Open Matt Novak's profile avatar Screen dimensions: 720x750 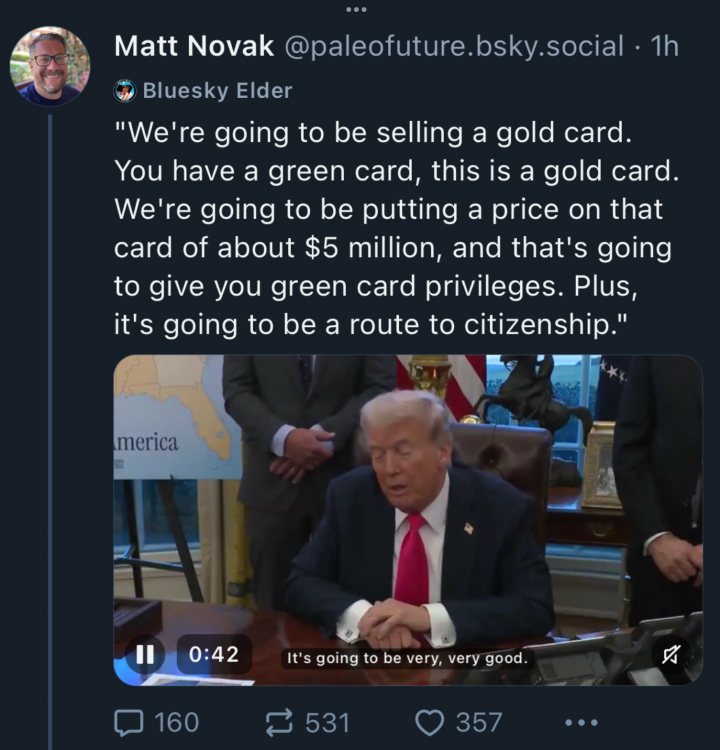pyautogui.click(x=49, y=66)
